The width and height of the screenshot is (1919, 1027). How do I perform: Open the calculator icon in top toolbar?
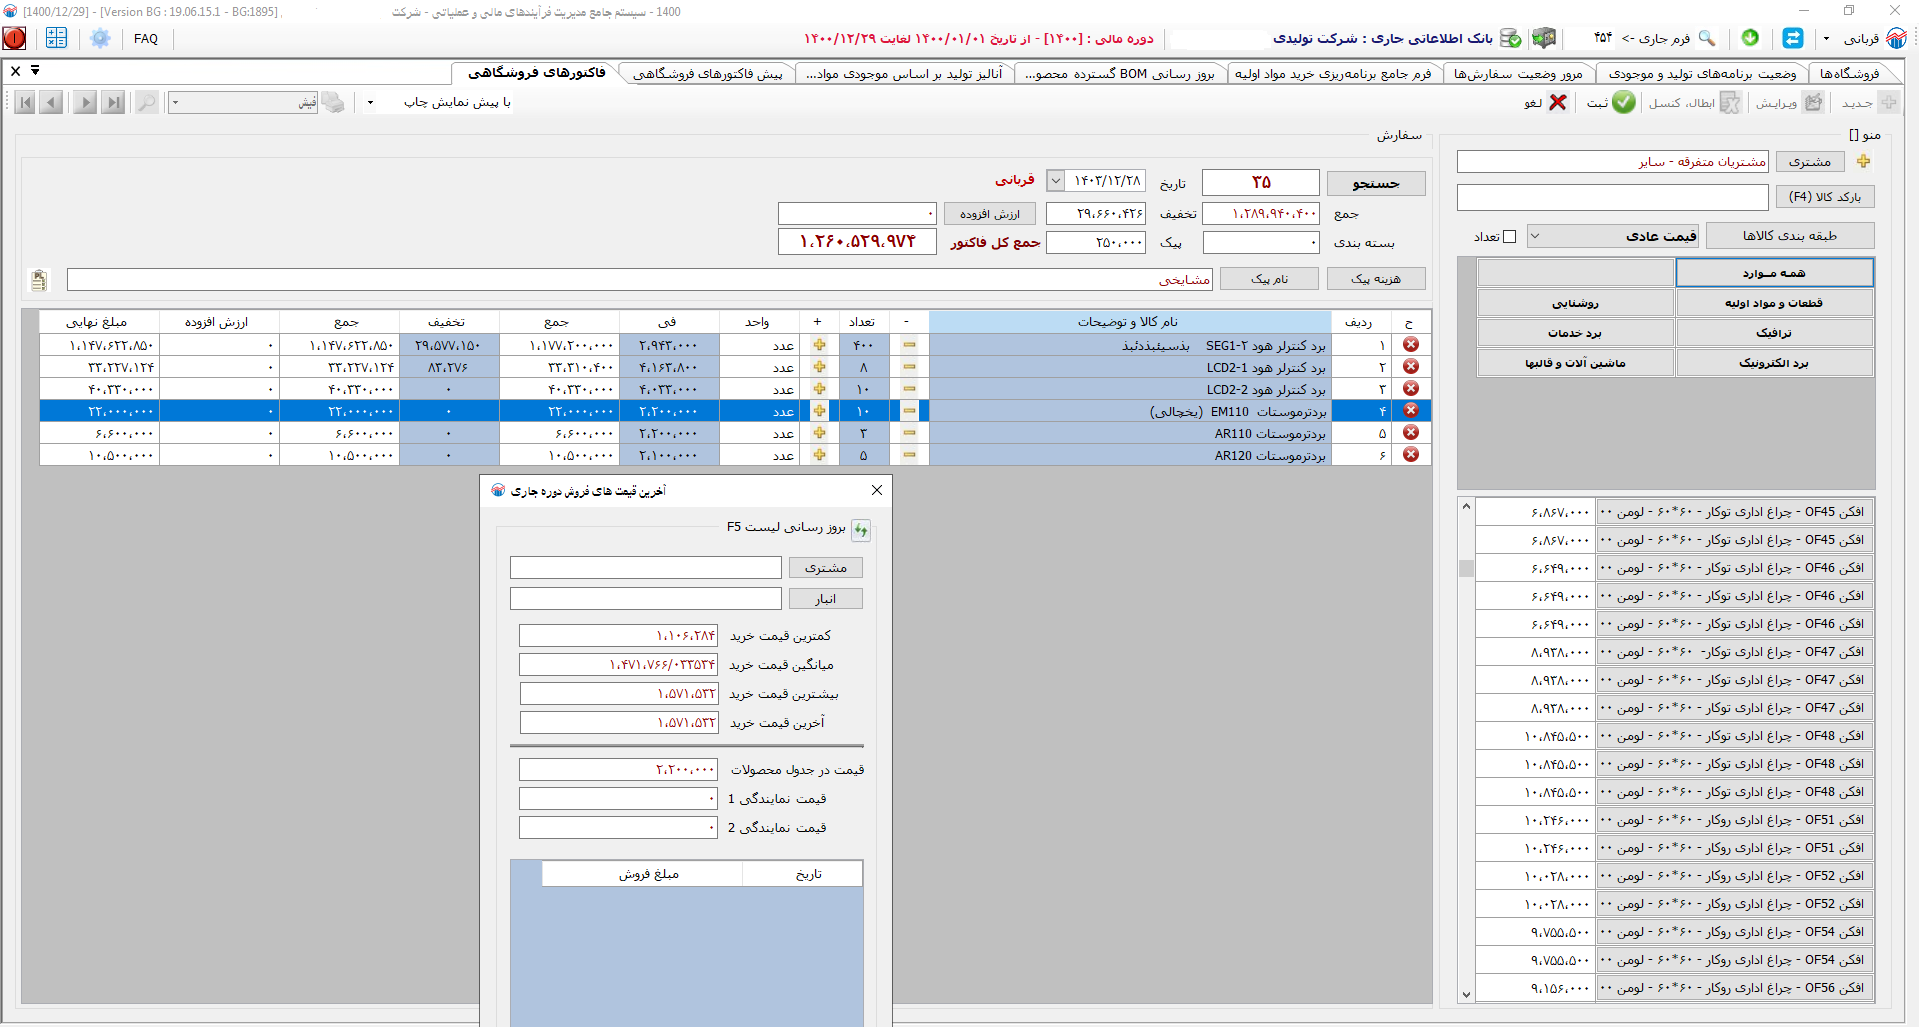click(56, 38)
